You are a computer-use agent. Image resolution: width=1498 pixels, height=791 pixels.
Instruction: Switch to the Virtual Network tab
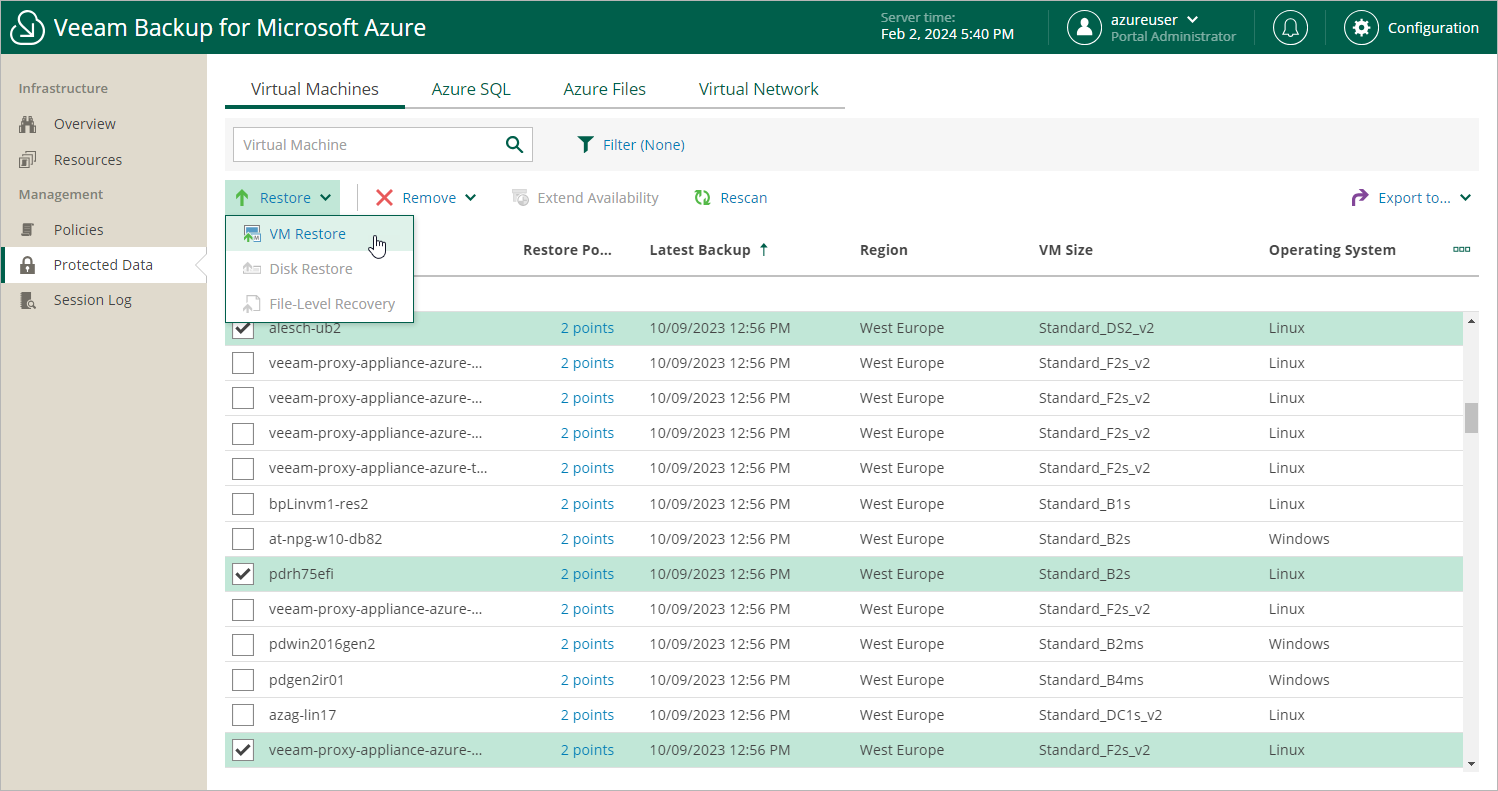coord(758,89)
